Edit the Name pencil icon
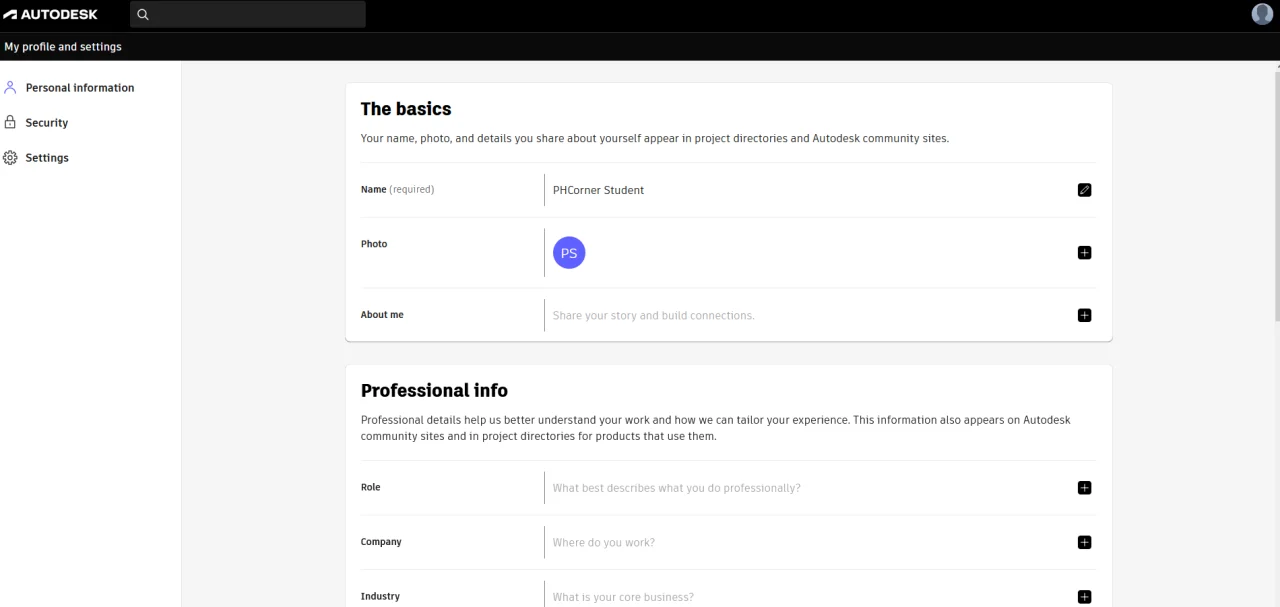 pos(1084,190)
